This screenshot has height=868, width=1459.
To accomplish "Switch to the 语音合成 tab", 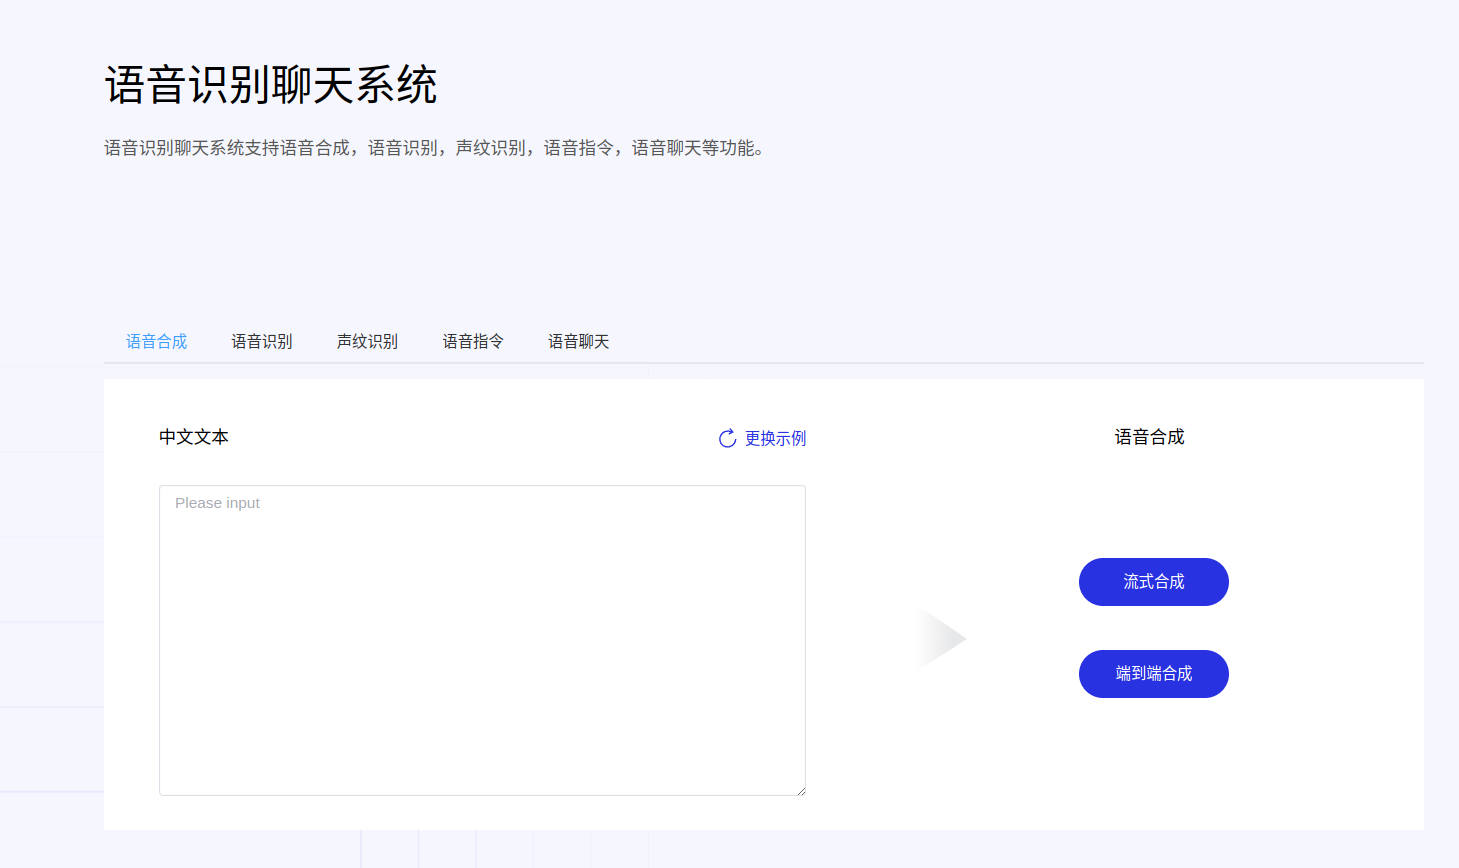I will tap(157, 342).
